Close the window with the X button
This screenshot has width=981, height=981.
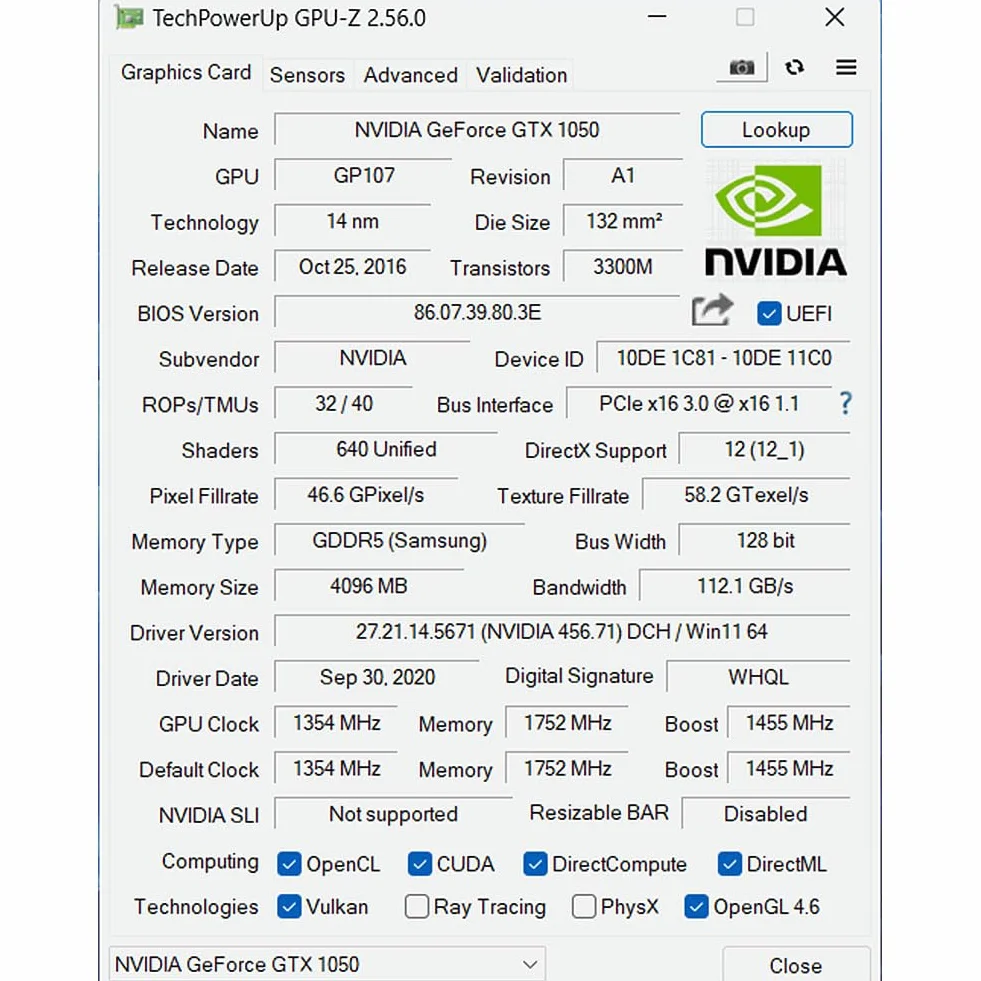coord(835,17)
